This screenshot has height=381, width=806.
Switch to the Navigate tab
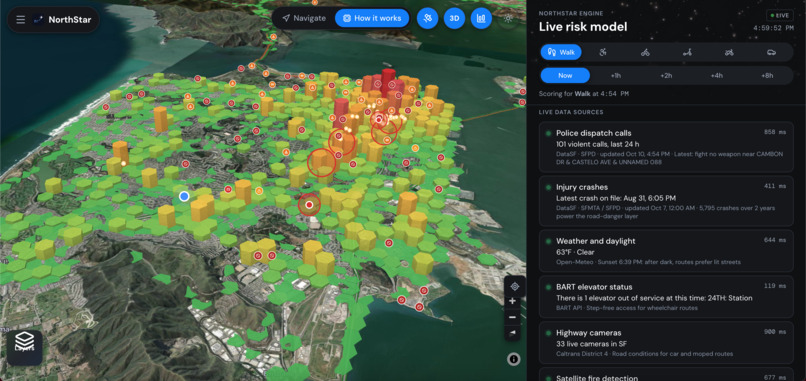[304, 18]
